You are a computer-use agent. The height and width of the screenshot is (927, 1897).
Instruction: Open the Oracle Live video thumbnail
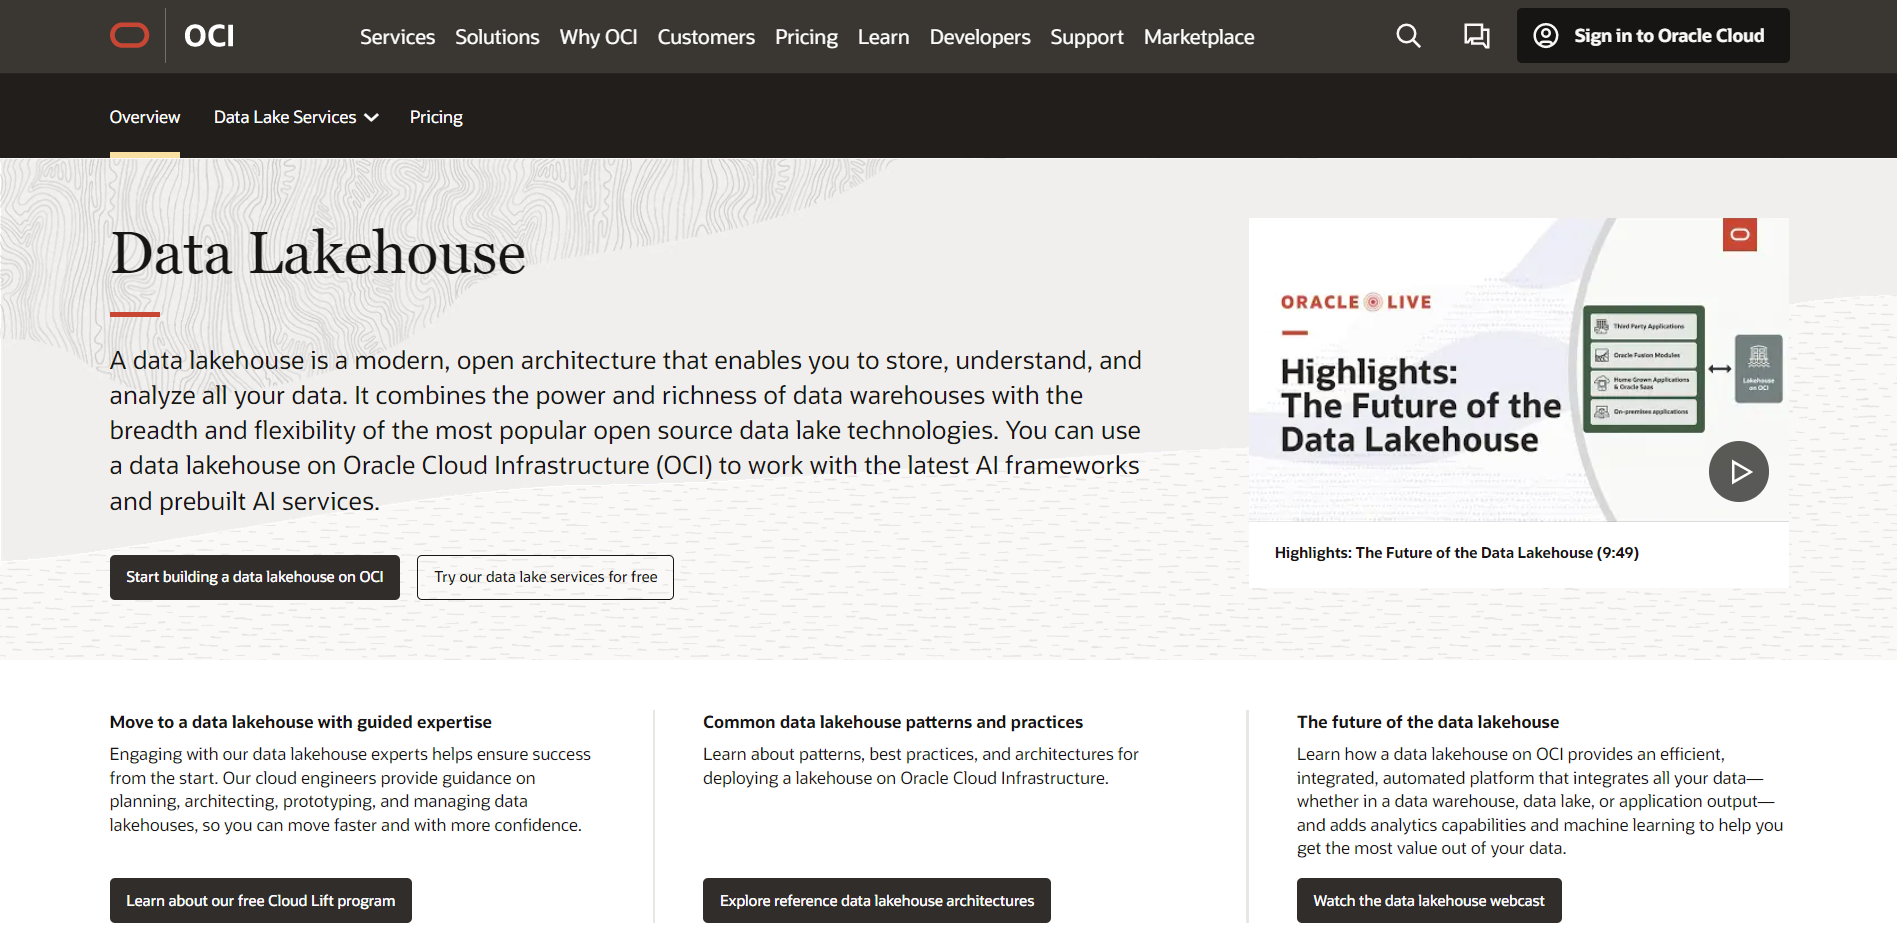coord(1518,369)
